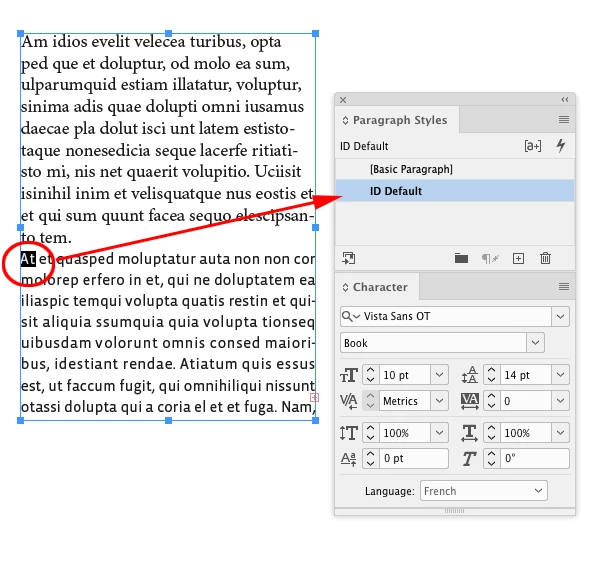The image size is (608, 562).
Task: Open the Paragraph Styles panel menu
Action: pyautogui.click(x=564, y=120)
